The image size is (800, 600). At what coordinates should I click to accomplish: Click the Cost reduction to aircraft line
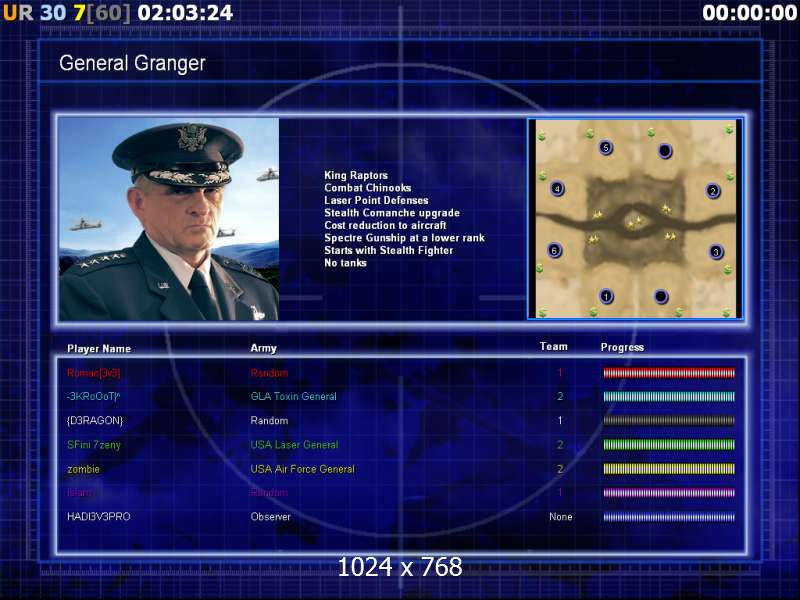(x=385, y=225)
